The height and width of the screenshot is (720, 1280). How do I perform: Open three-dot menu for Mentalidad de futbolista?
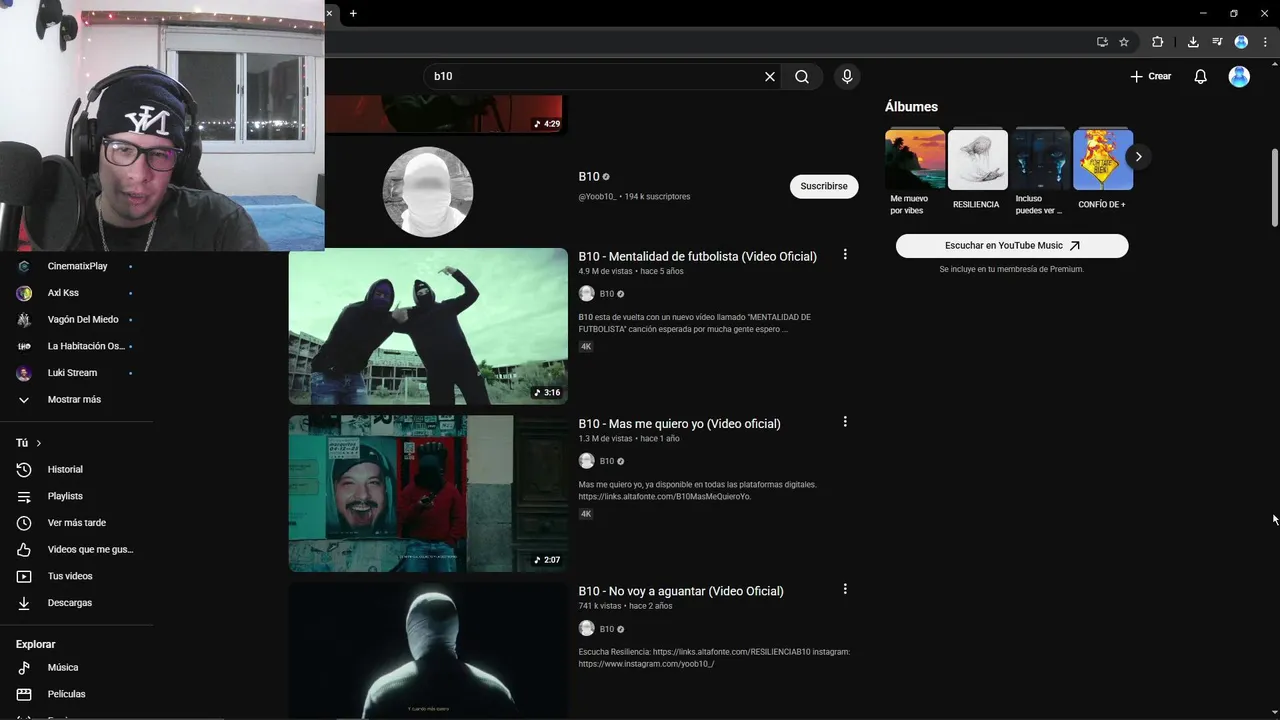(x=845, y=255)
